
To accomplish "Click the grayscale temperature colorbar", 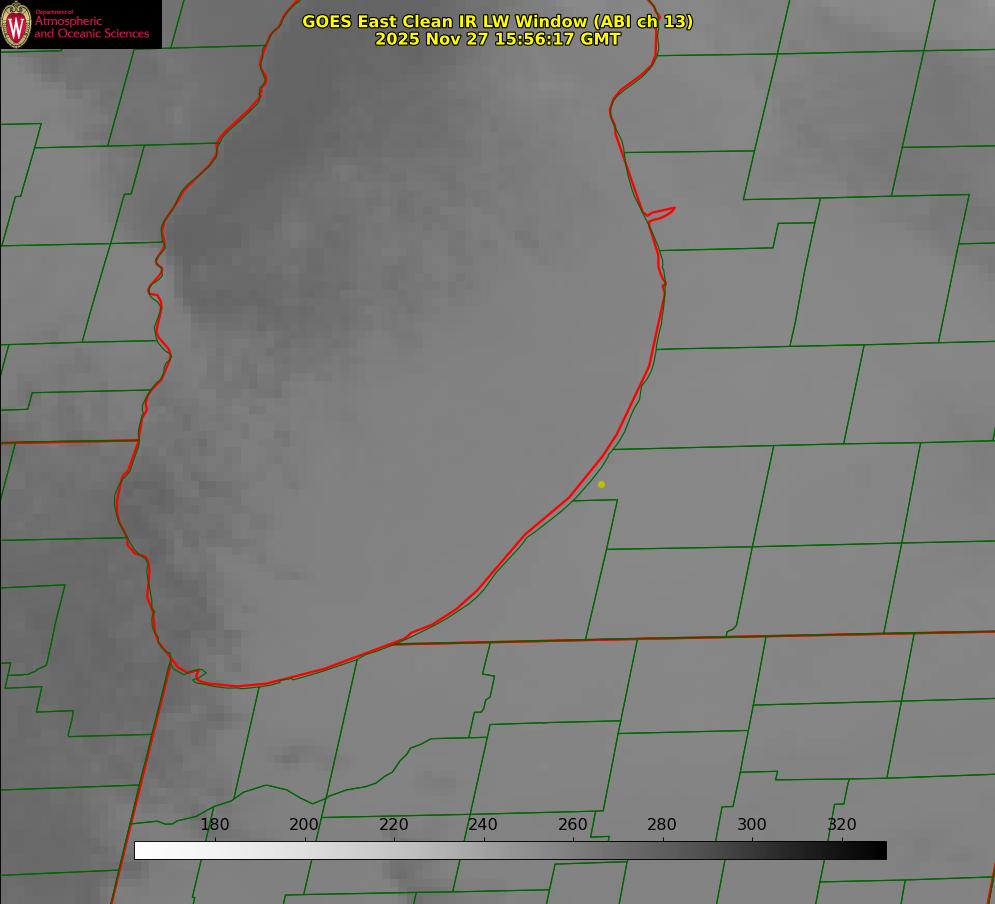I will pos(510,850).
